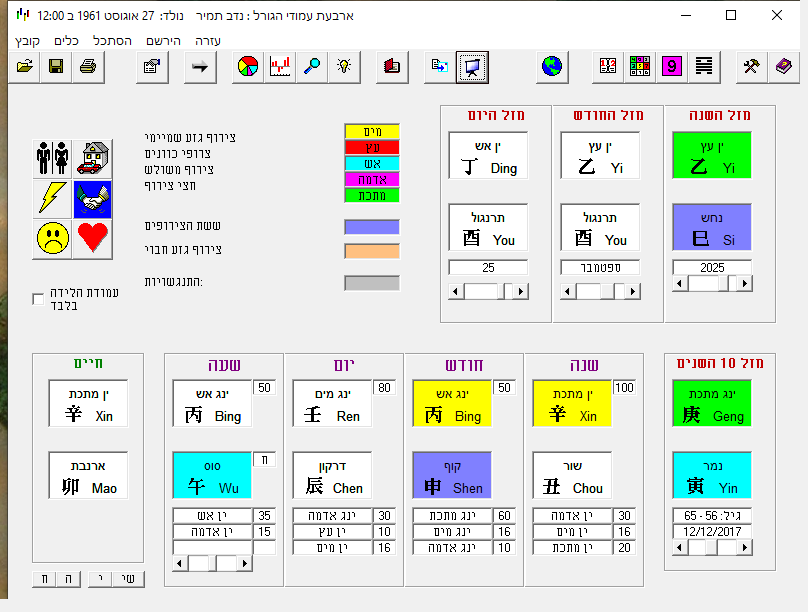
Task: Click the globe icon in toolbar
Action: click(x=551, y=67)
